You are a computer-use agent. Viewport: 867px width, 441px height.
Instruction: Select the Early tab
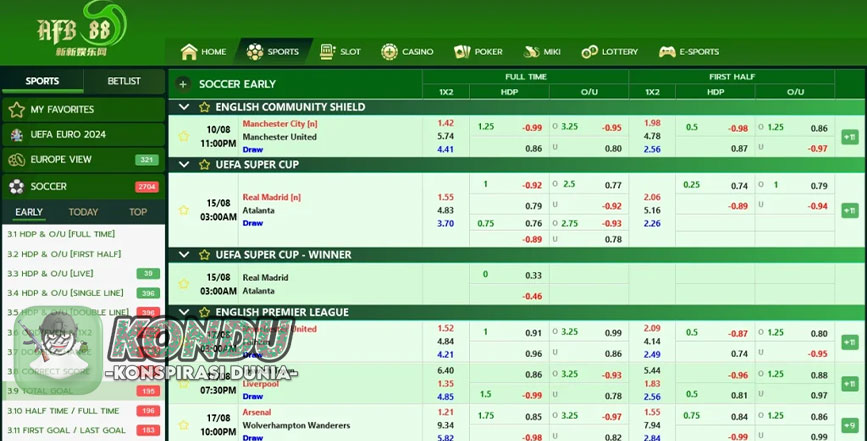tap(29, 212)
